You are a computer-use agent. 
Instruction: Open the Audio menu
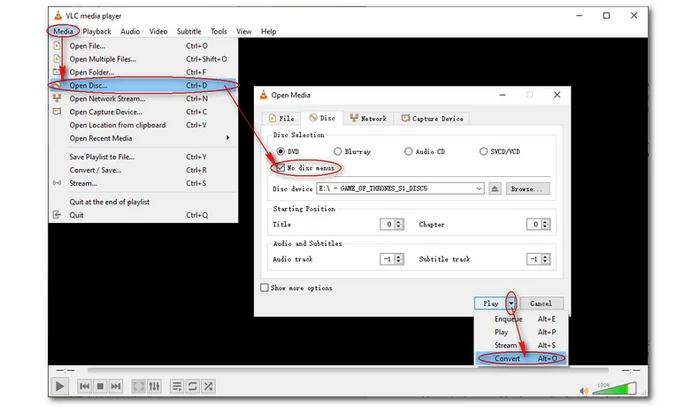tap(130, 31)
